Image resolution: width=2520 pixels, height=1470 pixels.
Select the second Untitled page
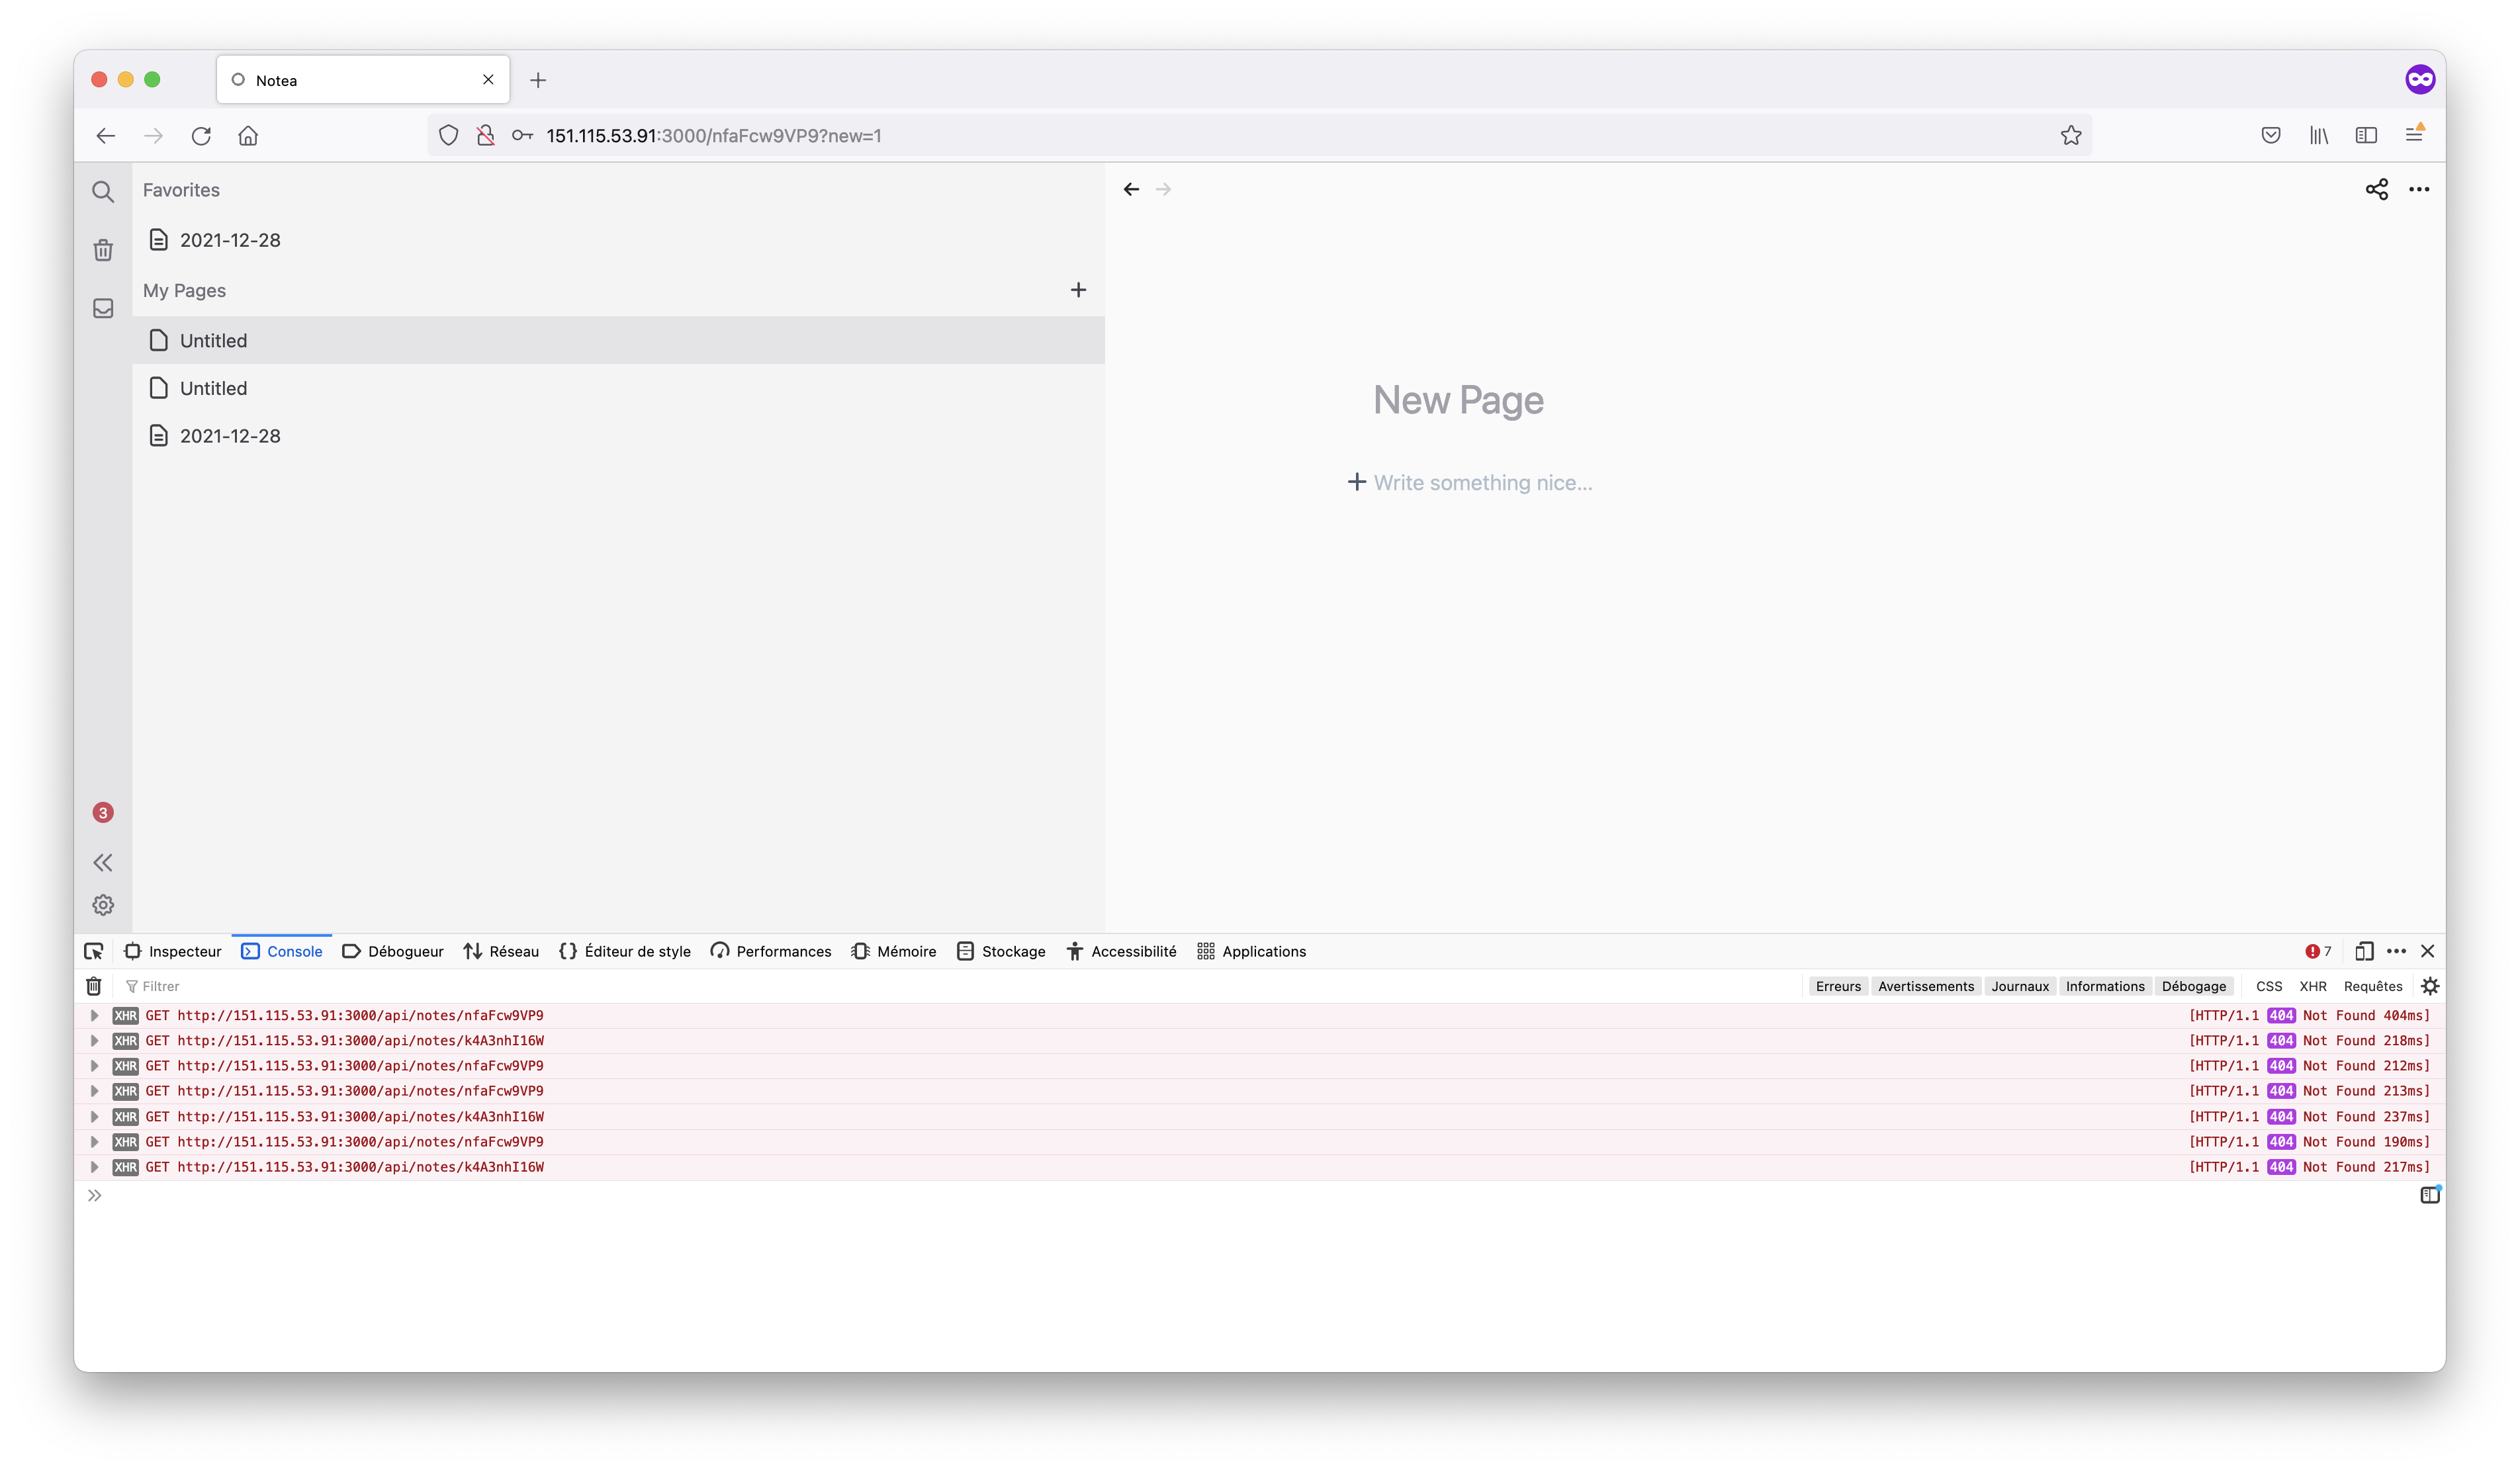pyautogui.click(x=213, y=388)
